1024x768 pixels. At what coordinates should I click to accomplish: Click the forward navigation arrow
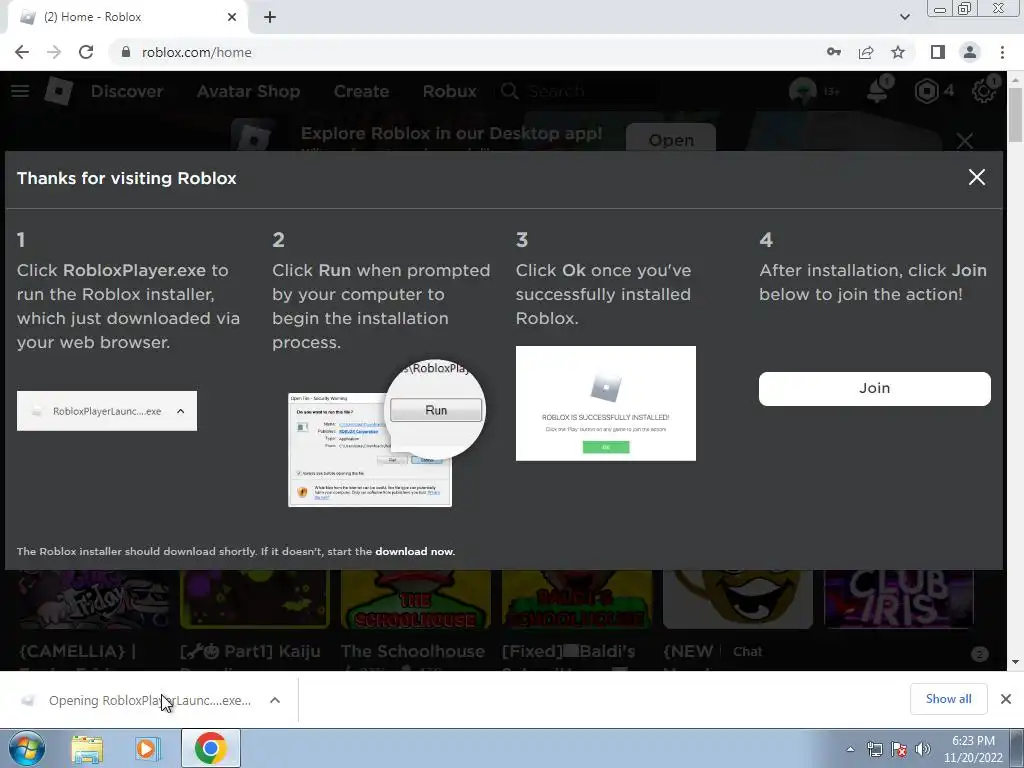point(54,52)
